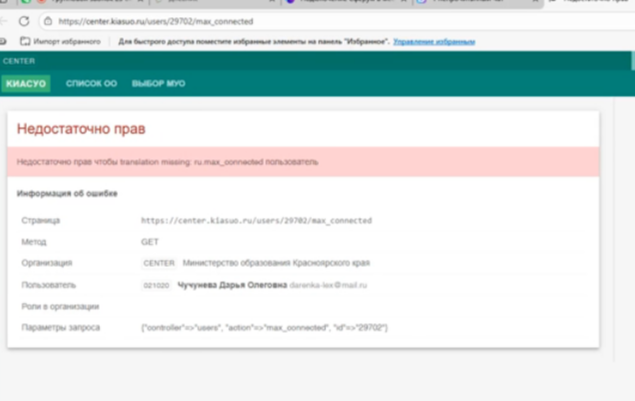Open the СПИСОК ОО menu item

[x=91, y=84]
